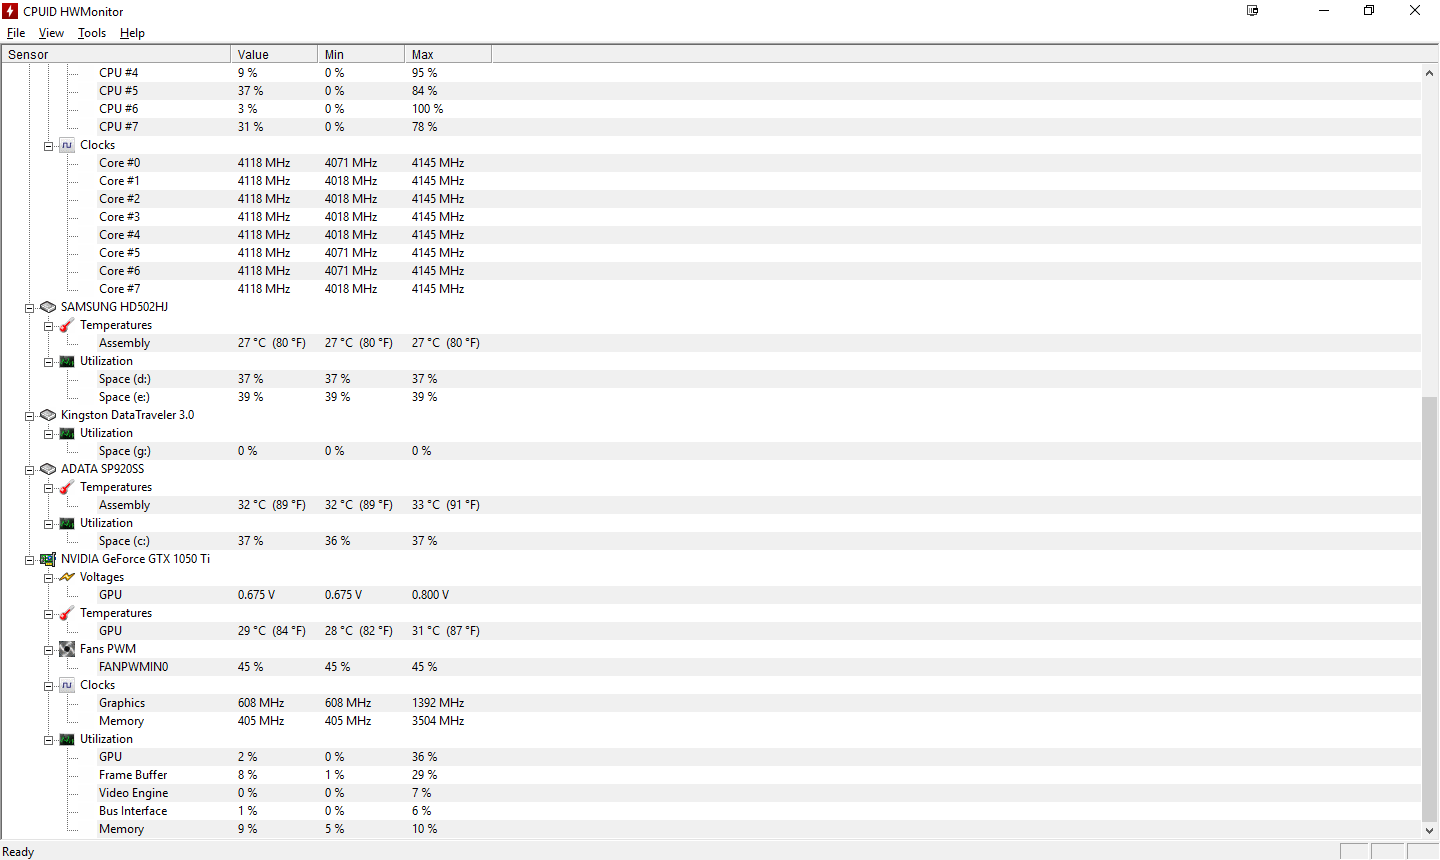The height and width of the screenshot is (860, 1440).
Task: Select the Frame Buffer utilization row
Action: pyautogui.click(x=711, y=775)
